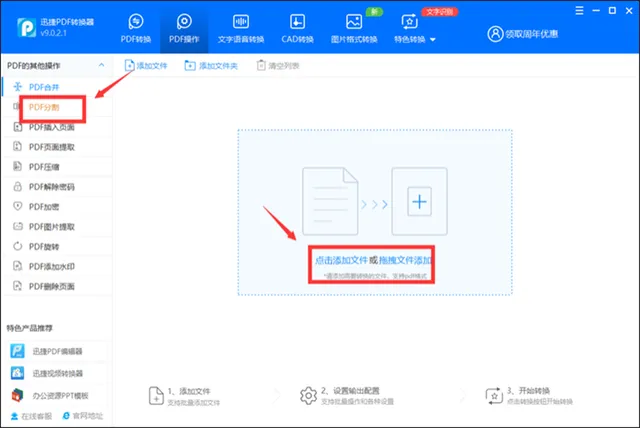Click the PDF合并 merge icon
Image resolution: width=640 pixels, height=428 pixels.
(18, 86)
